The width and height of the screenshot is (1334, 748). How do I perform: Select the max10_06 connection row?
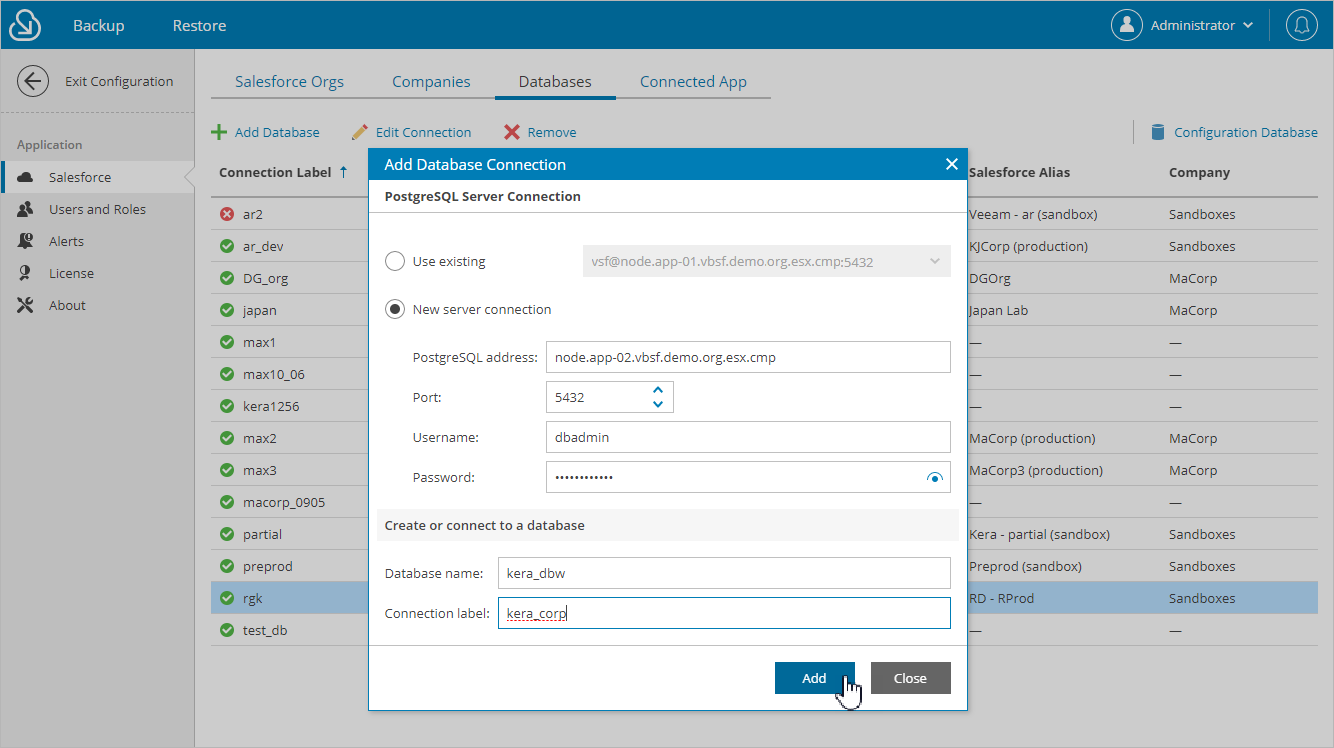click(290, 374)
